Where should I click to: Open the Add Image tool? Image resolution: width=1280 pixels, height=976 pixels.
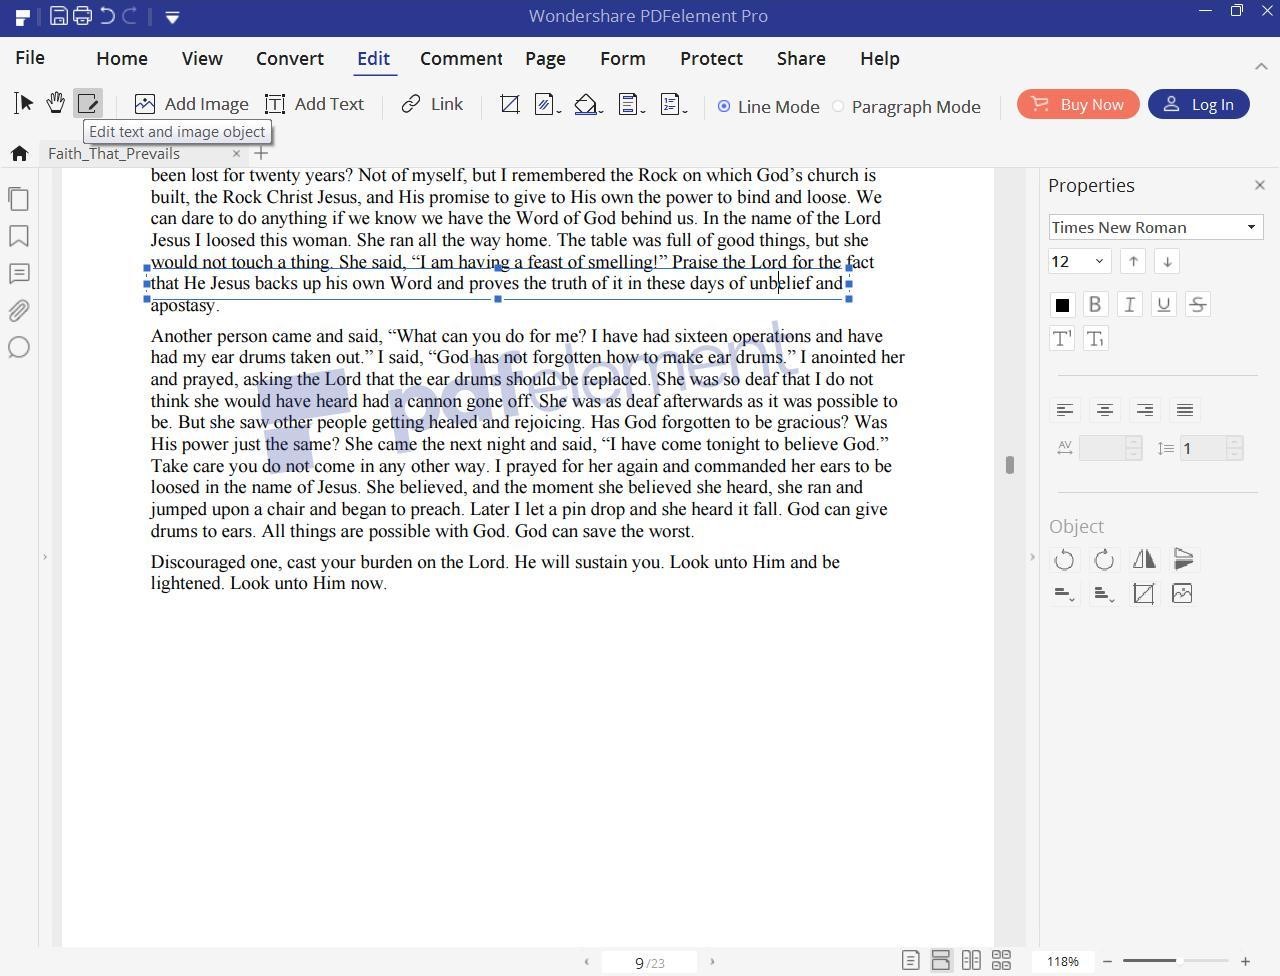192,103
